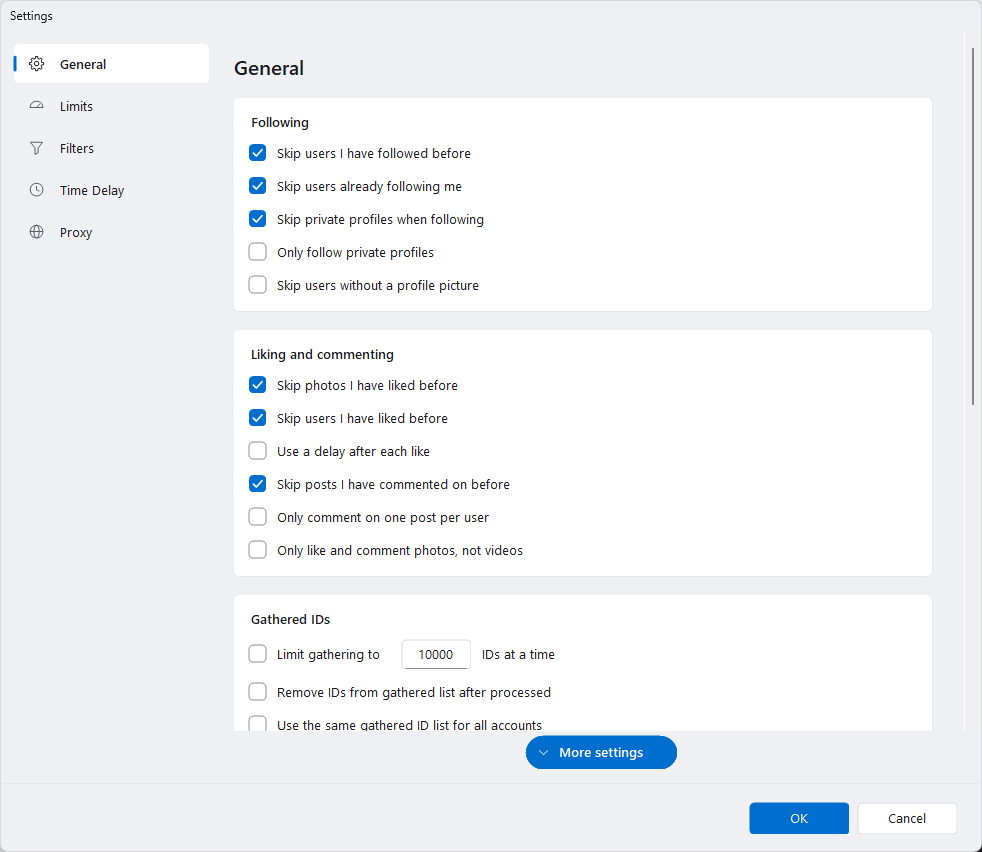Check Use the same gathered ID list option
The image size is (982, 852).
[257, 724]
